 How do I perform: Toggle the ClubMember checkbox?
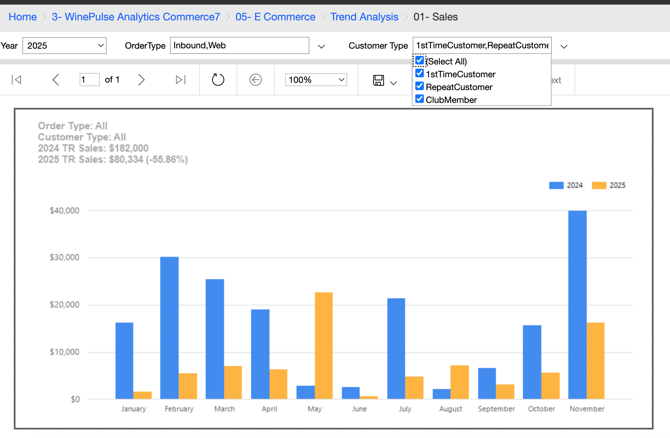point(420,99)
